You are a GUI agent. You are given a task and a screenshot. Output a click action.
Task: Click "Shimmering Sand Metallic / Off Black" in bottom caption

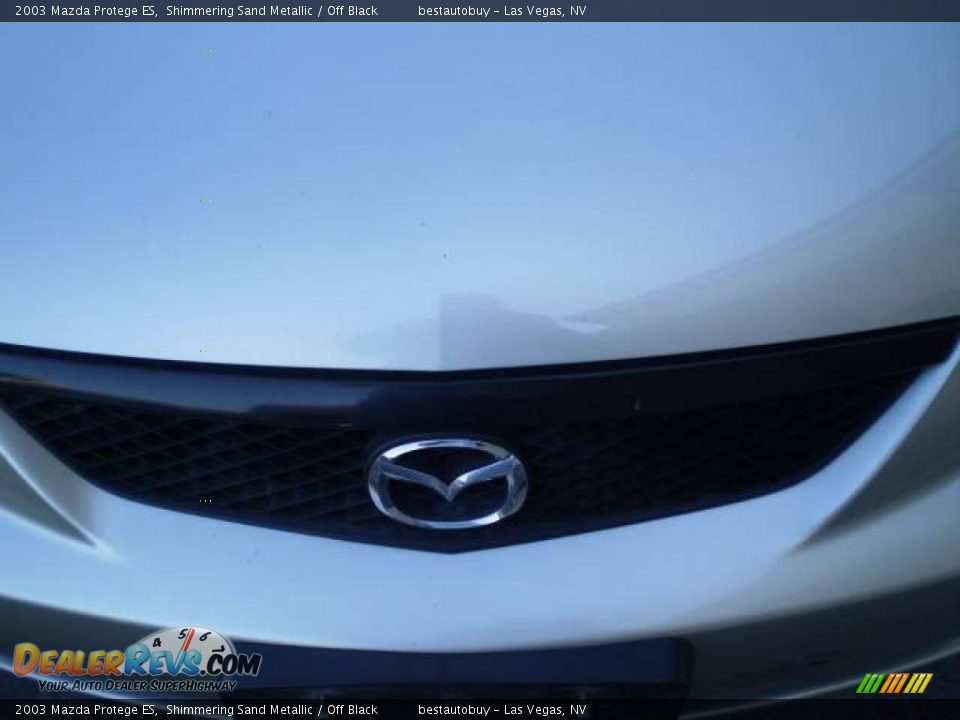pyautogui.click(x=272, y=710)
